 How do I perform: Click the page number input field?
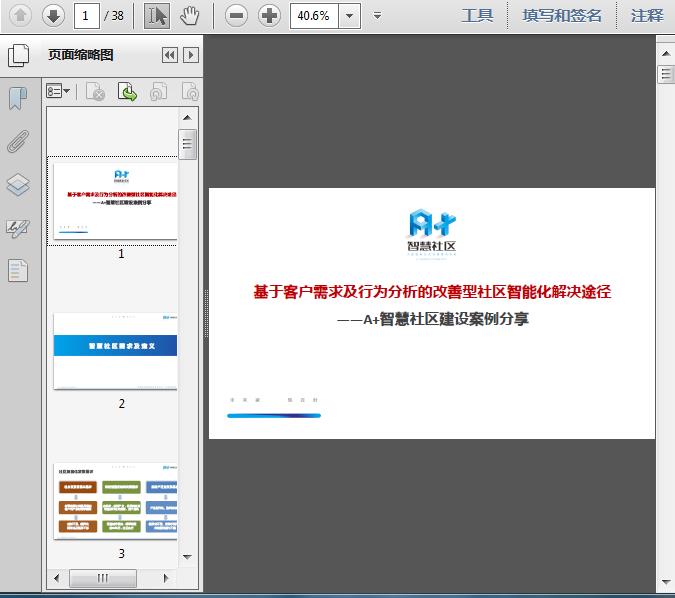coord(87,16)
